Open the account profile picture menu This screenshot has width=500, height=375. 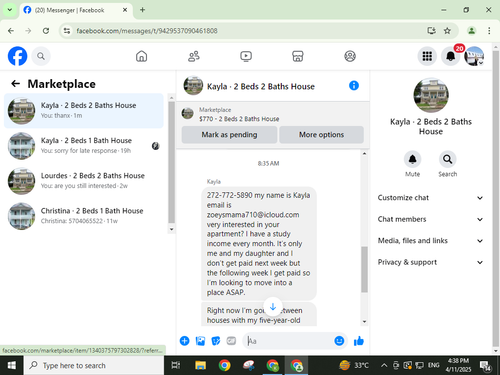474,56
